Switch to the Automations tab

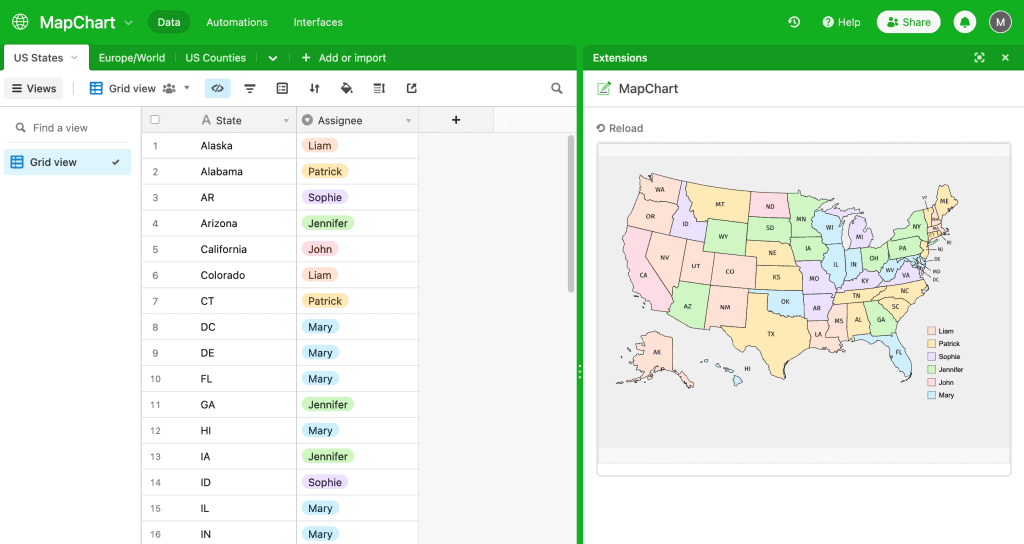click(237, 22)
